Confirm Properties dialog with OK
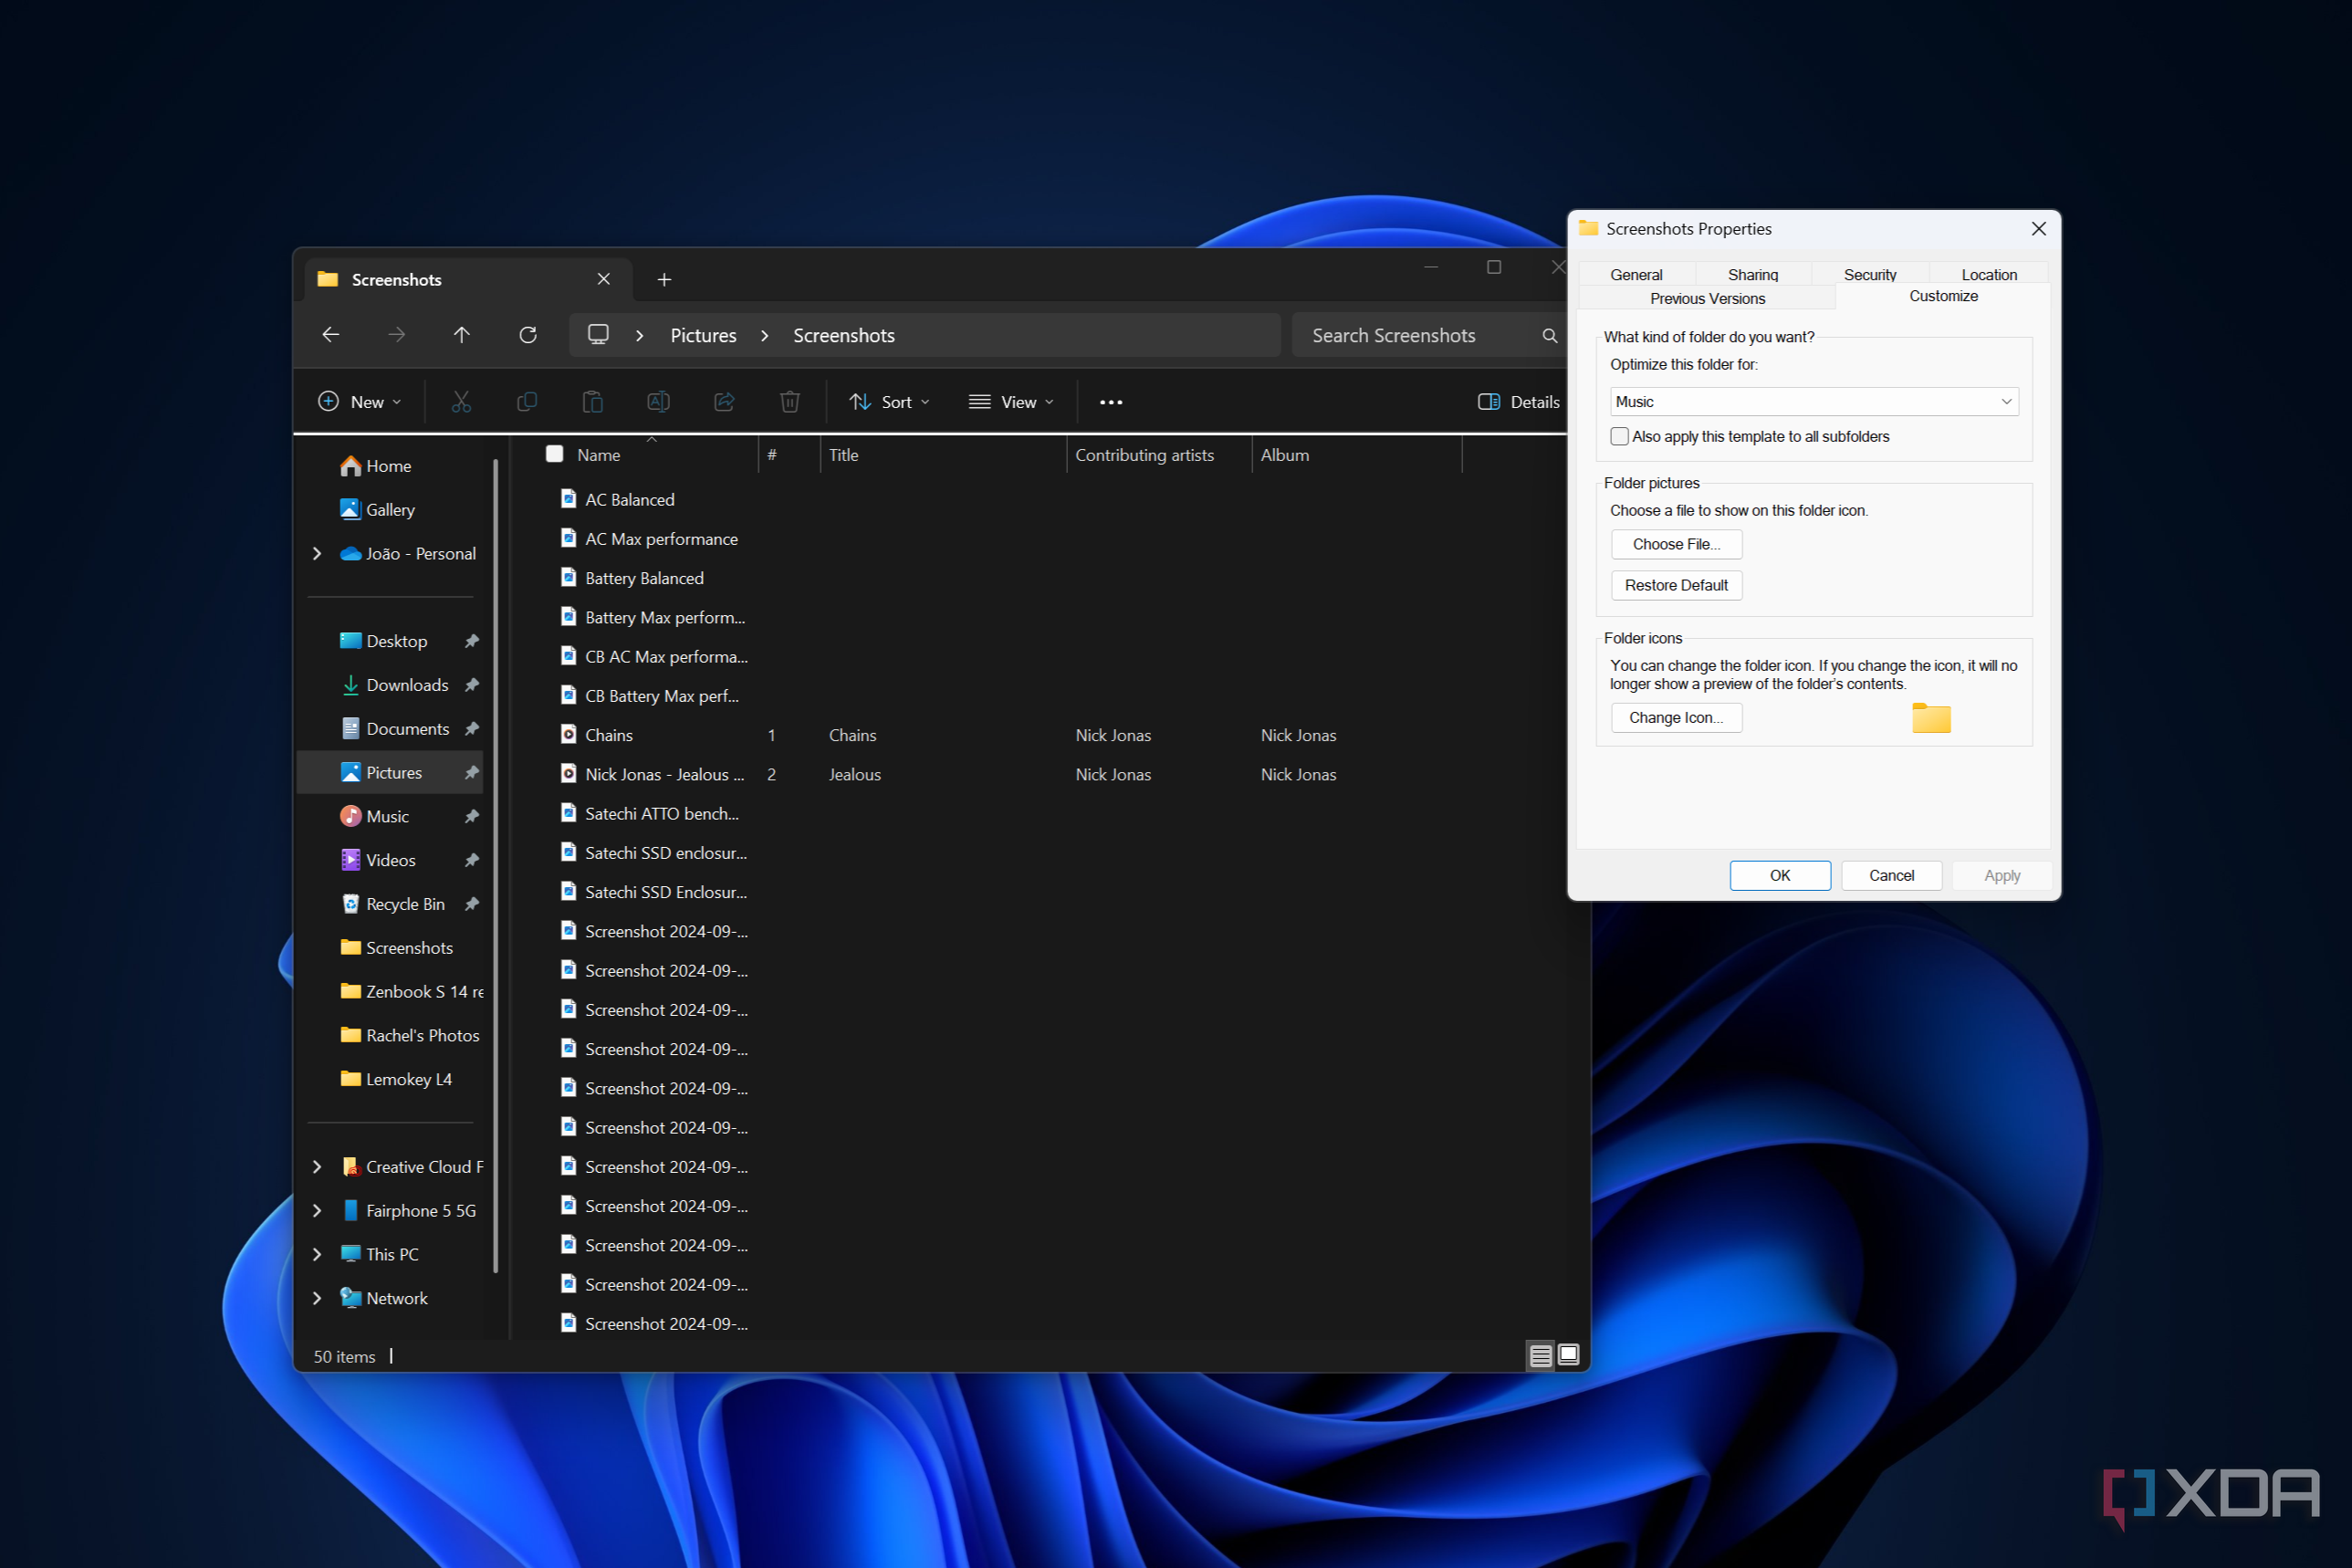Viewport: 2352px width, 1568px height. tap(1780, 876)
